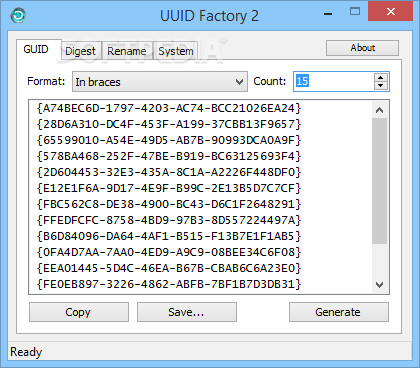Select GUID starting with FE0EB897
This screenshot has width=420, height=368.
[169, 284]
